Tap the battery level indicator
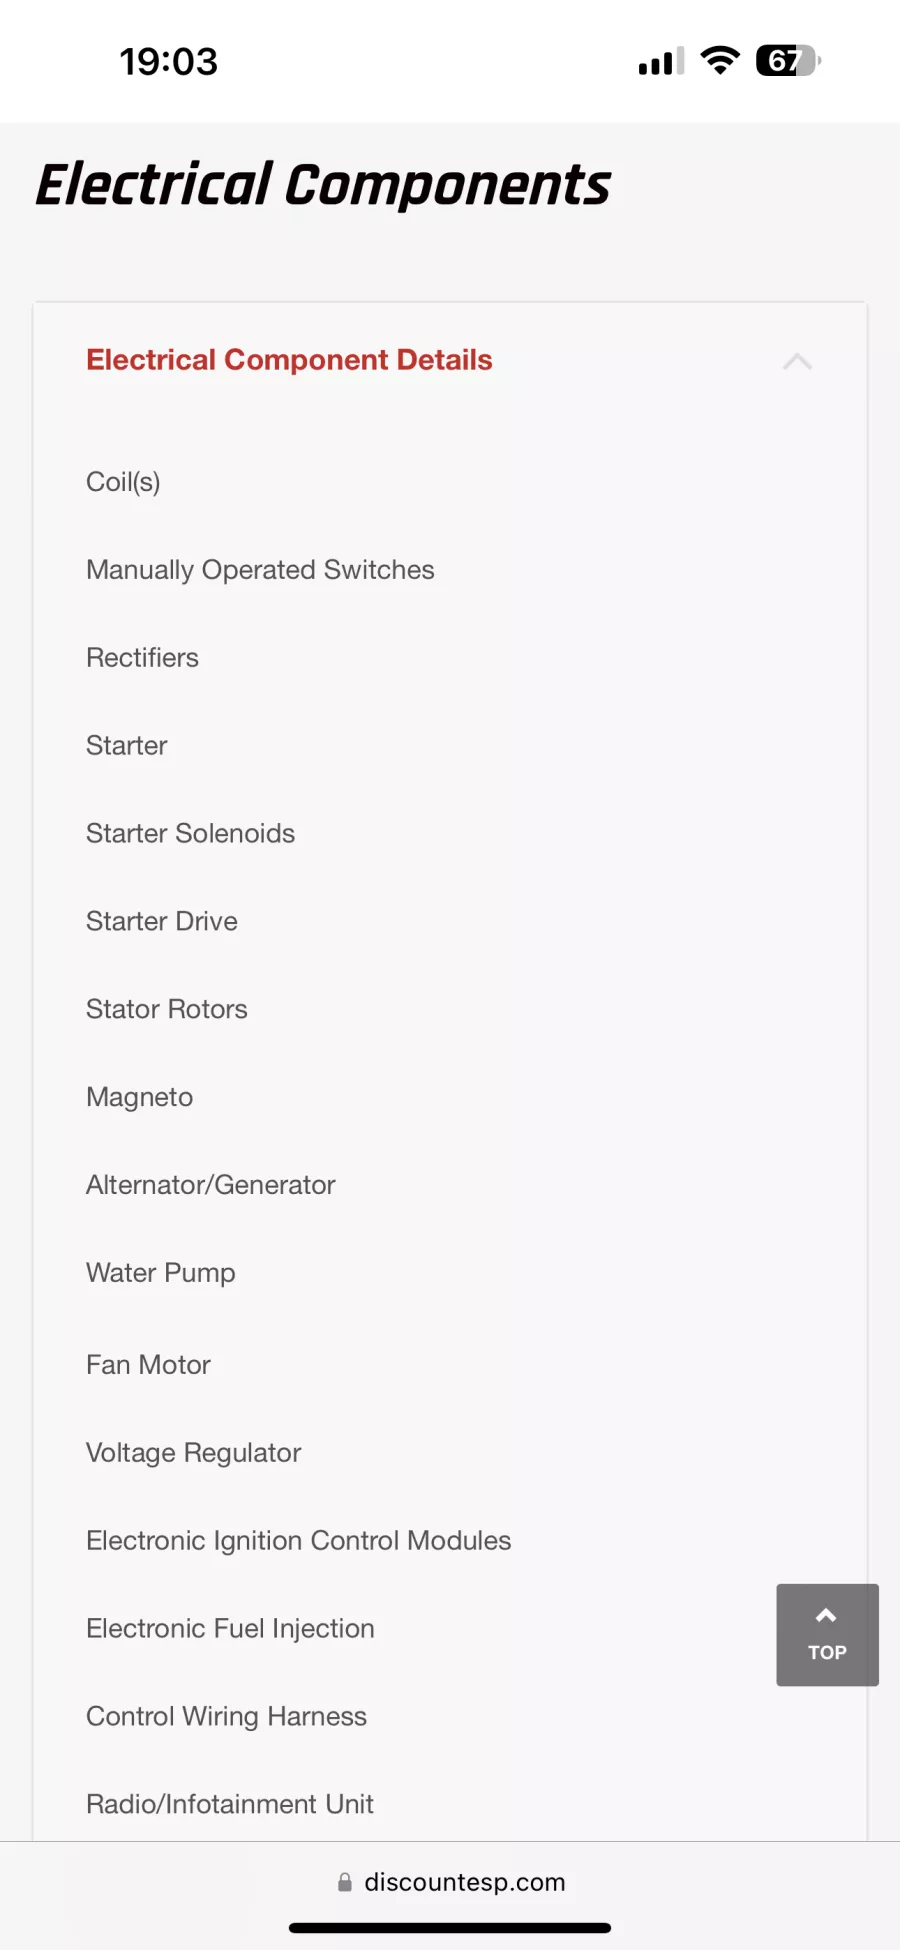The width and height of the screenshot is (900, 1950). 788,61
